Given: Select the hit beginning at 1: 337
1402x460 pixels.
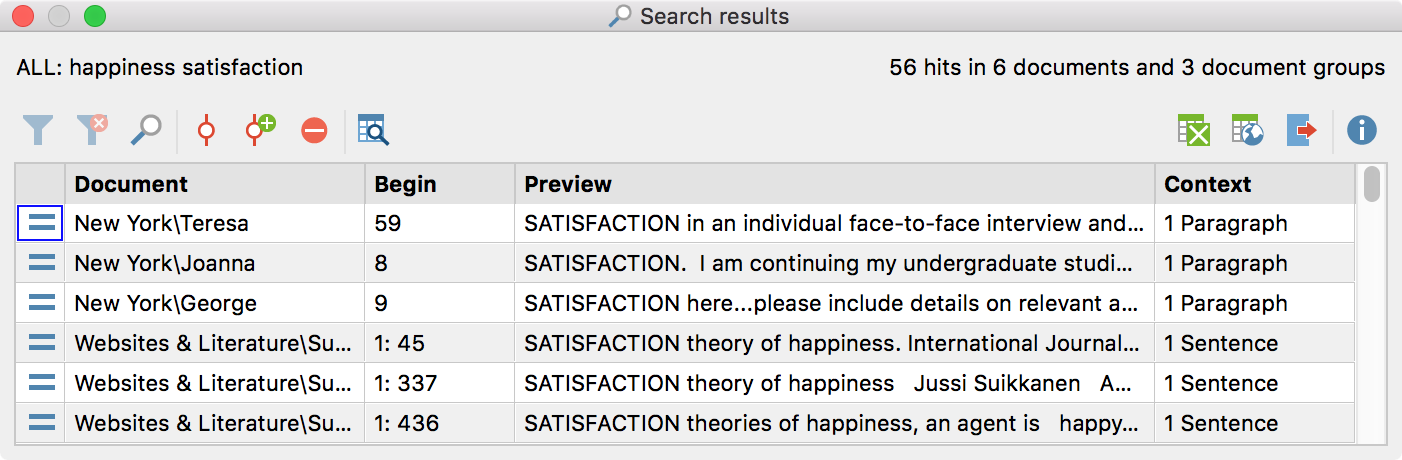Looking at the screenshot, I should [685, 384].
